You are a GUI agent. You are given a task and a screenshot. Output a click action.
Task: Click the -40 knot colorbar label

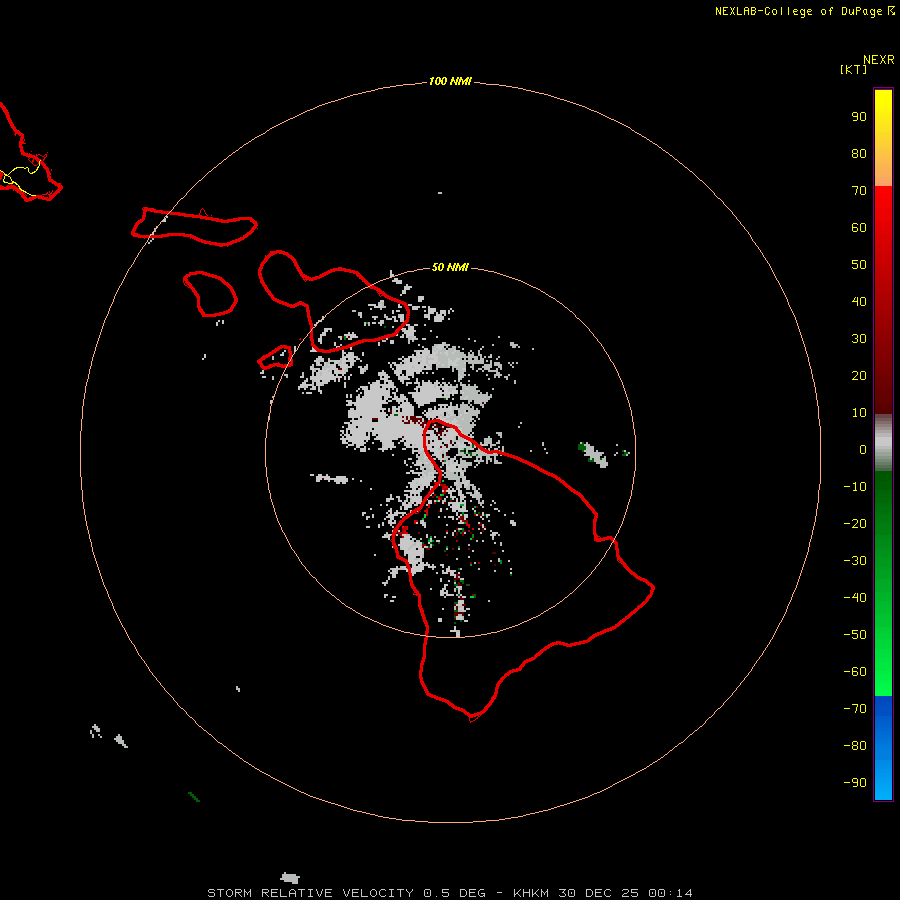point(855,598)
